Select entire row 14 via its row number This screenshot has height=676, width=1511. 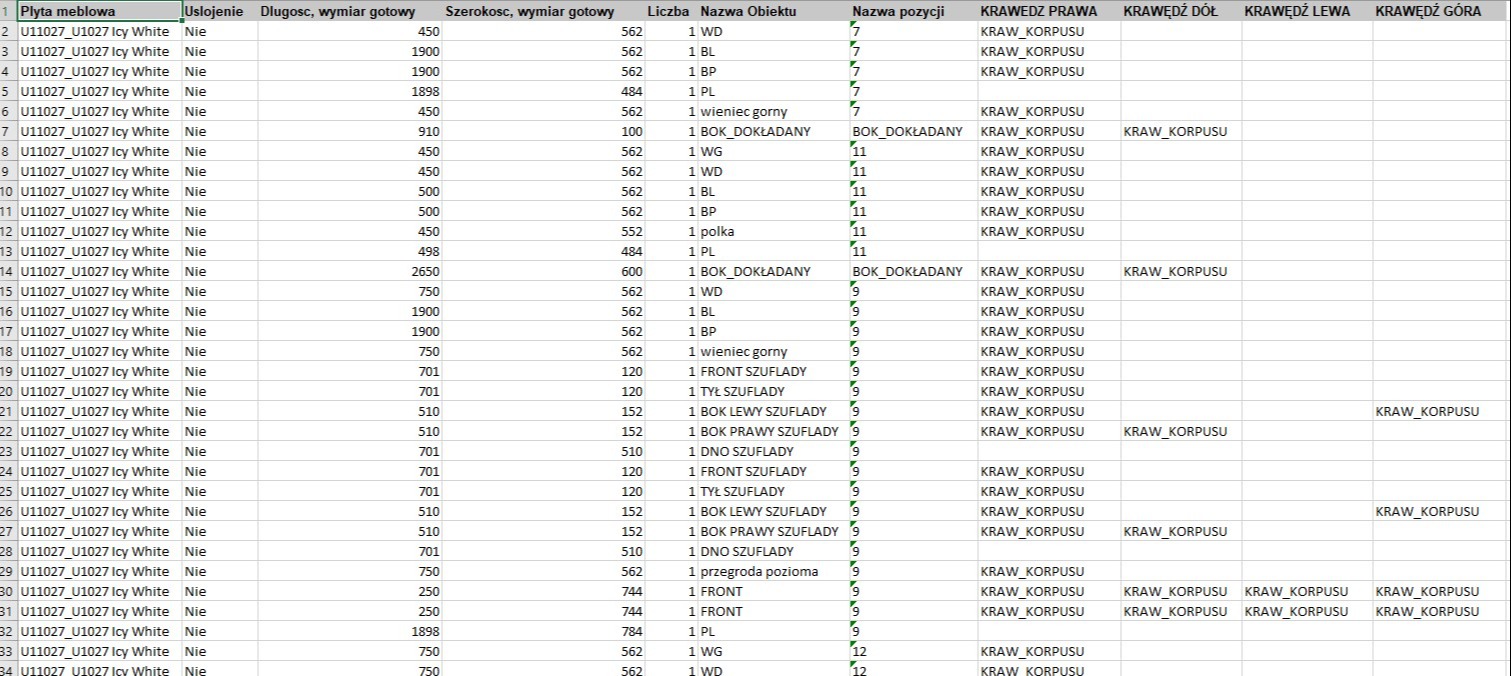point(7,271)
